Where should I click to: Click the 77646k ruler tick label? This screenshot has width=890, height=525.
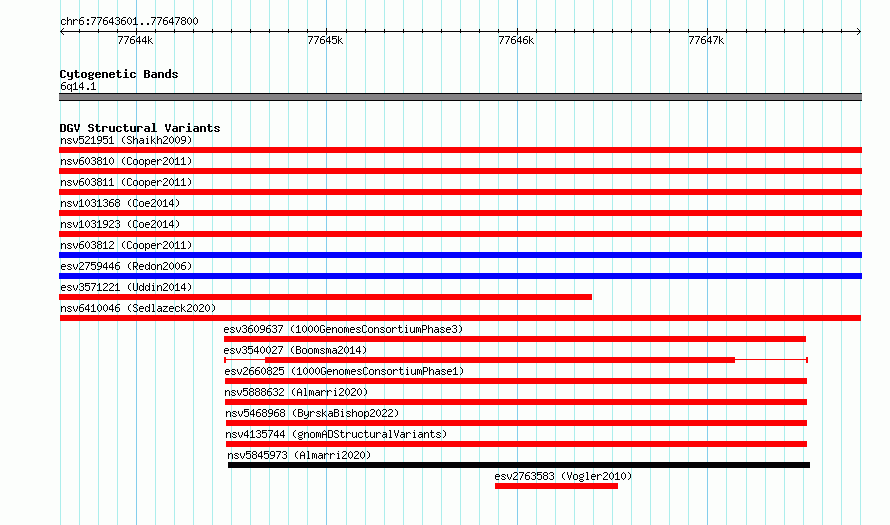516,40
